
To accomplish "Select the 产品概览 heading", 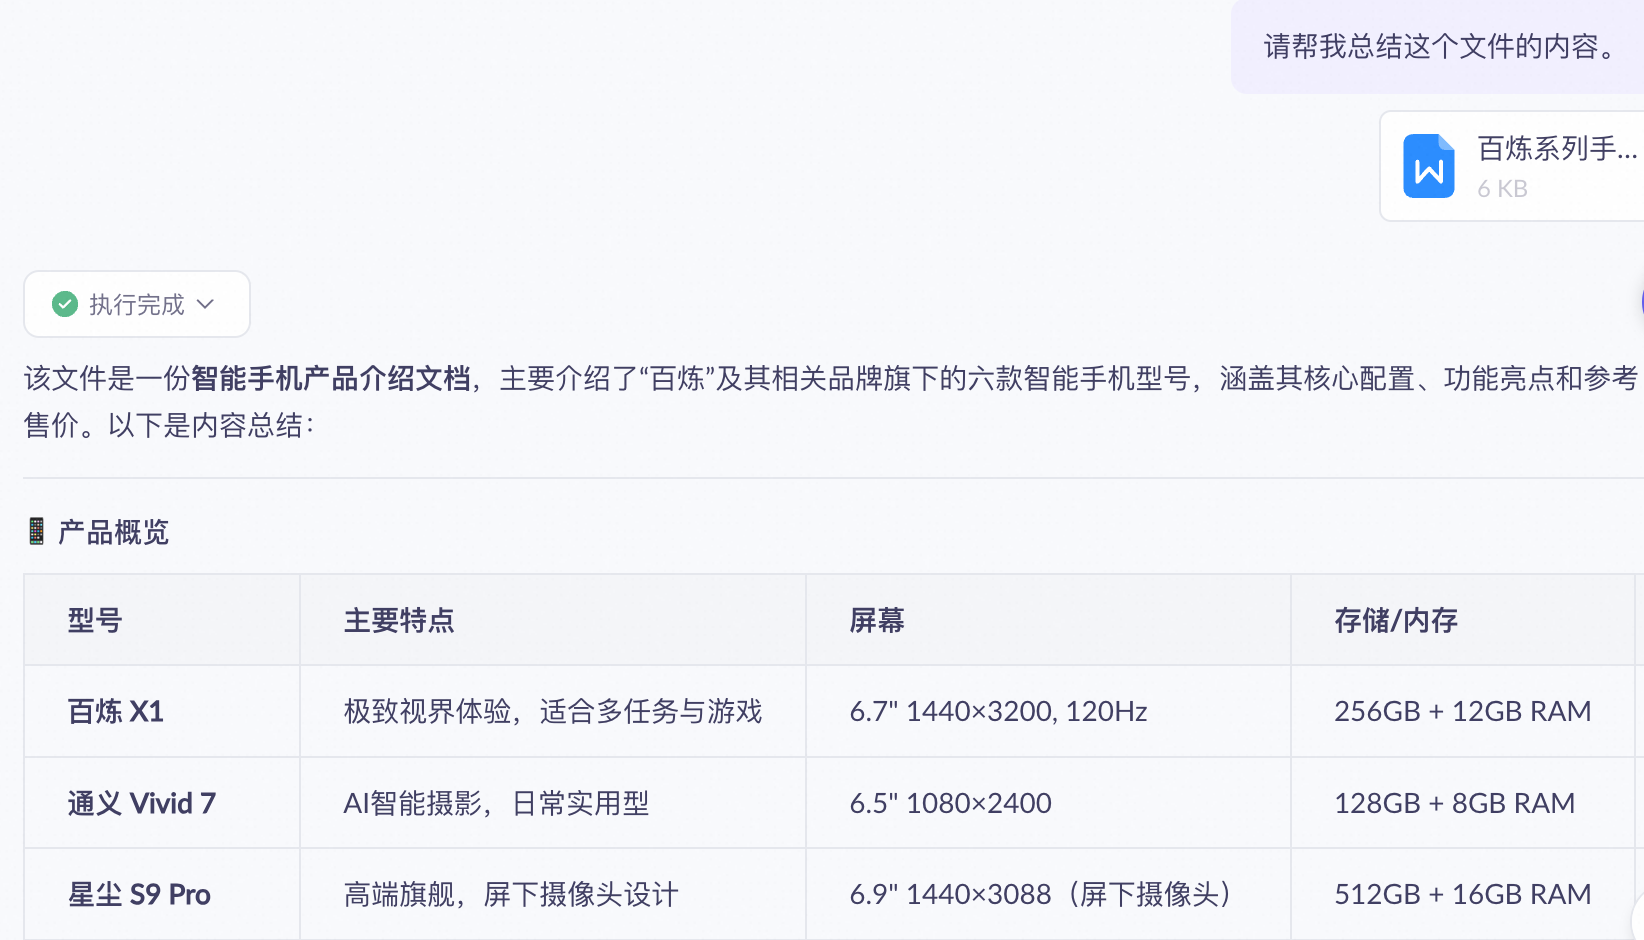I will (x=113, y=532).
